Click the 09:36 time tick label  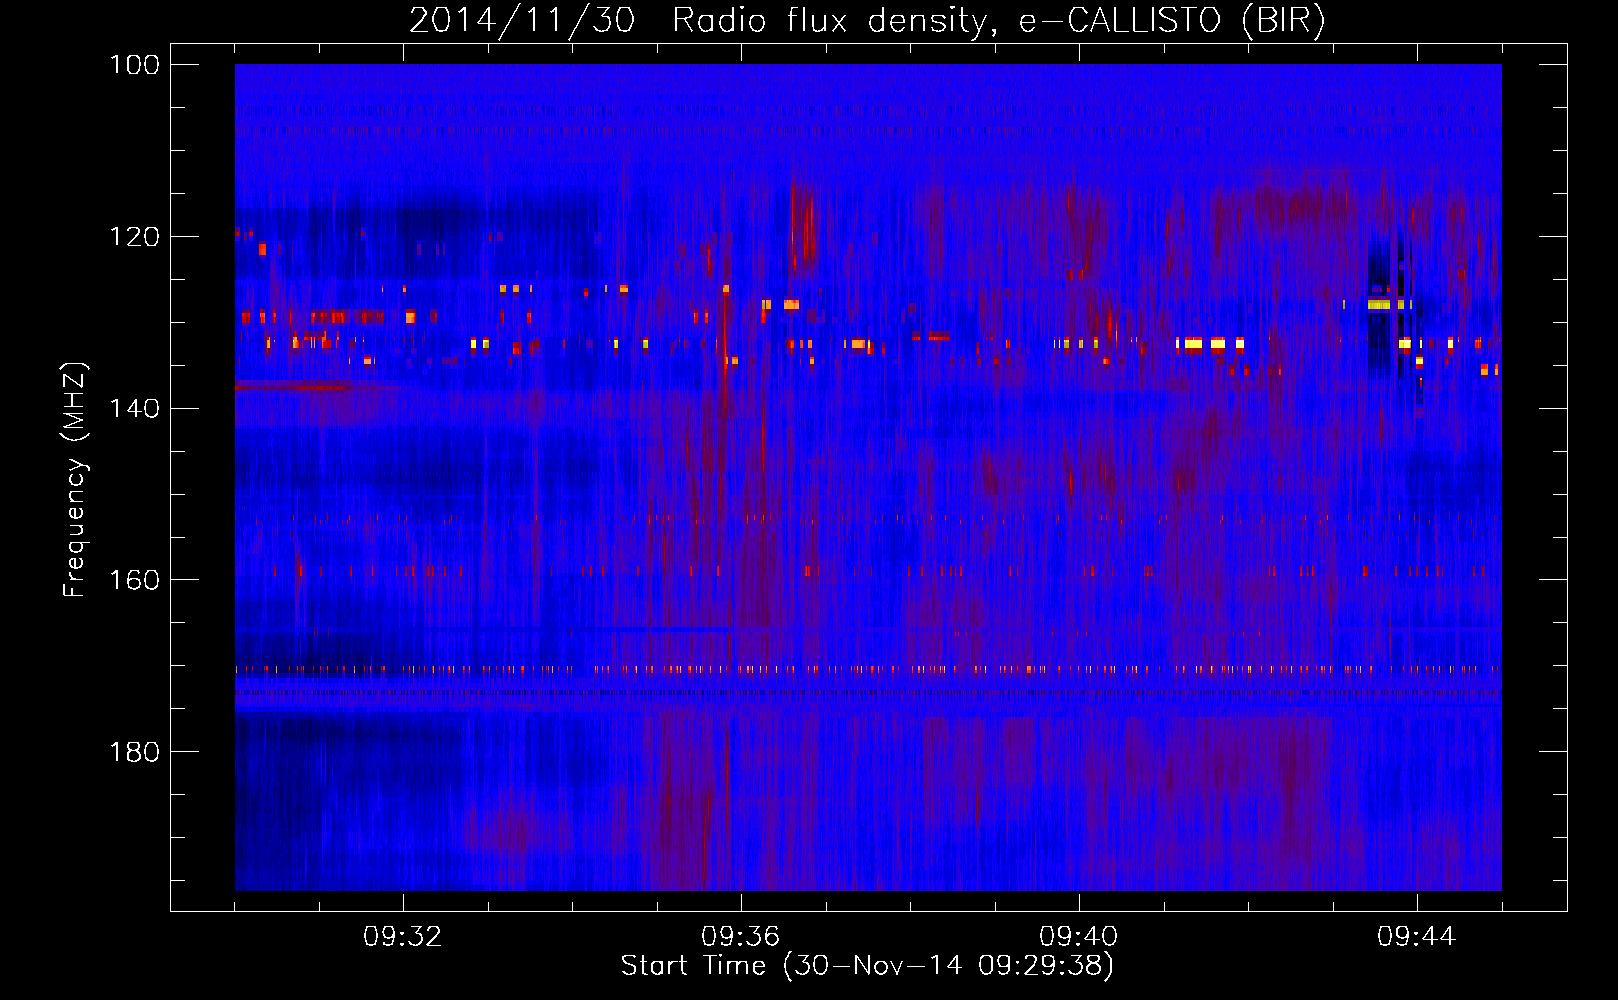741,937
